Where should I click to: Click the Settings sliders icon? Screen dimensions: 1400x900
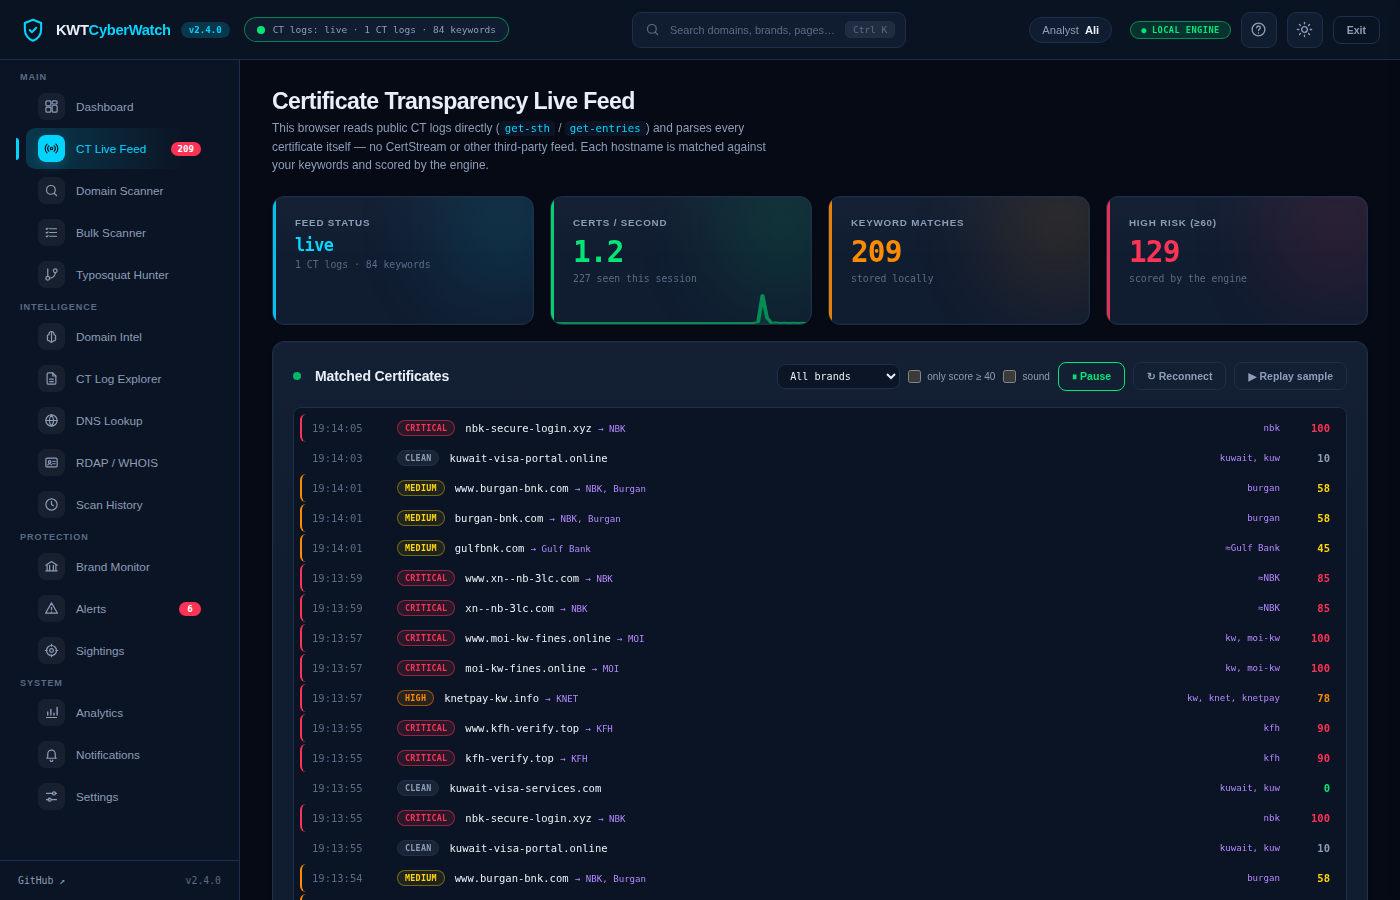click(x=51, y=797)
